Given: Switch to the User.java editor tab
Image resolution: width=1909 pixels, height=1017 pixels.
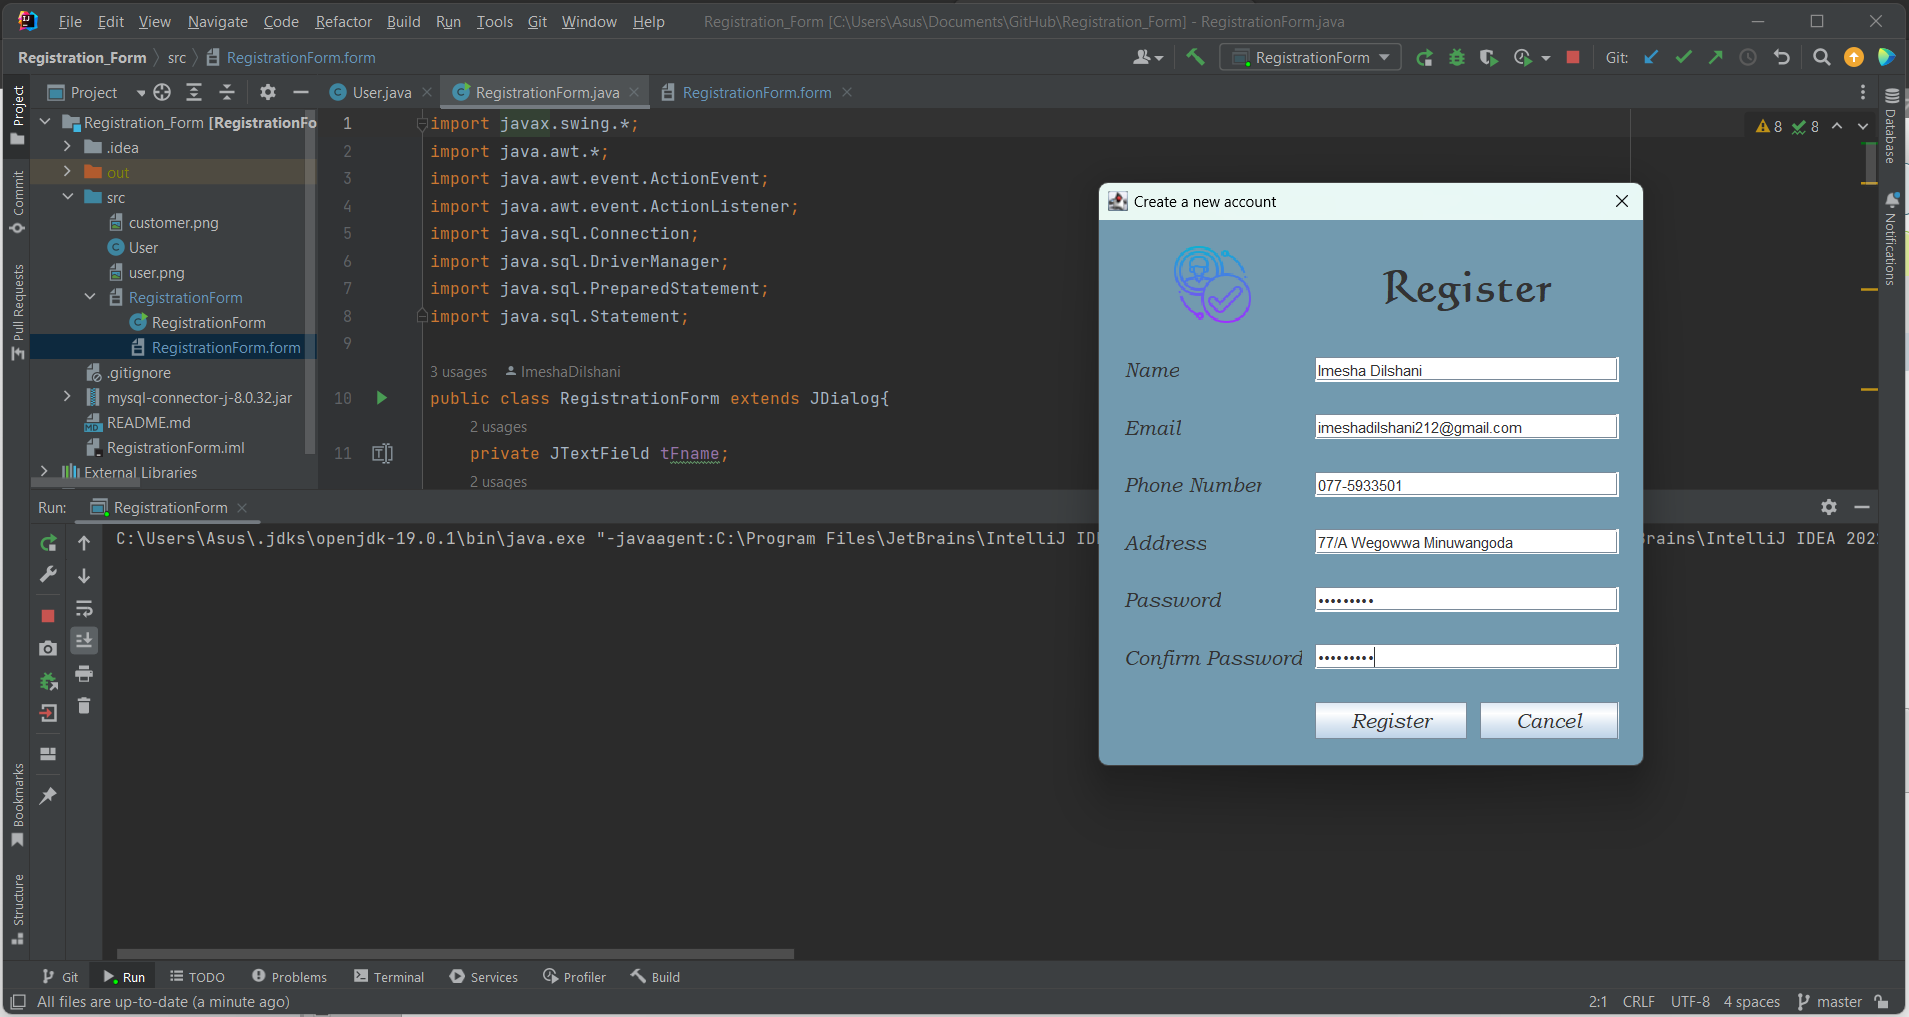Looking at the screenshot, I should 381,92.
